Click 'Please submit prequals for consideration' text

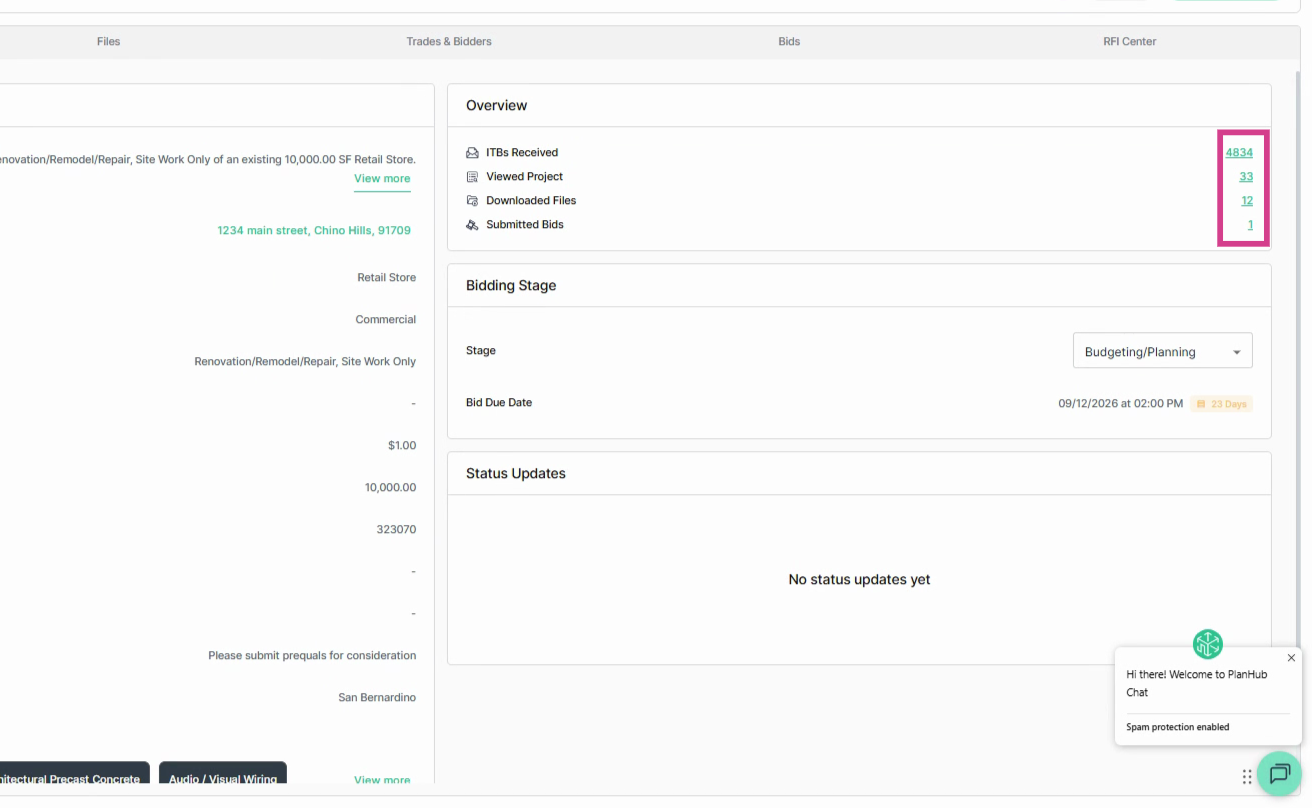tap(312, 656)
